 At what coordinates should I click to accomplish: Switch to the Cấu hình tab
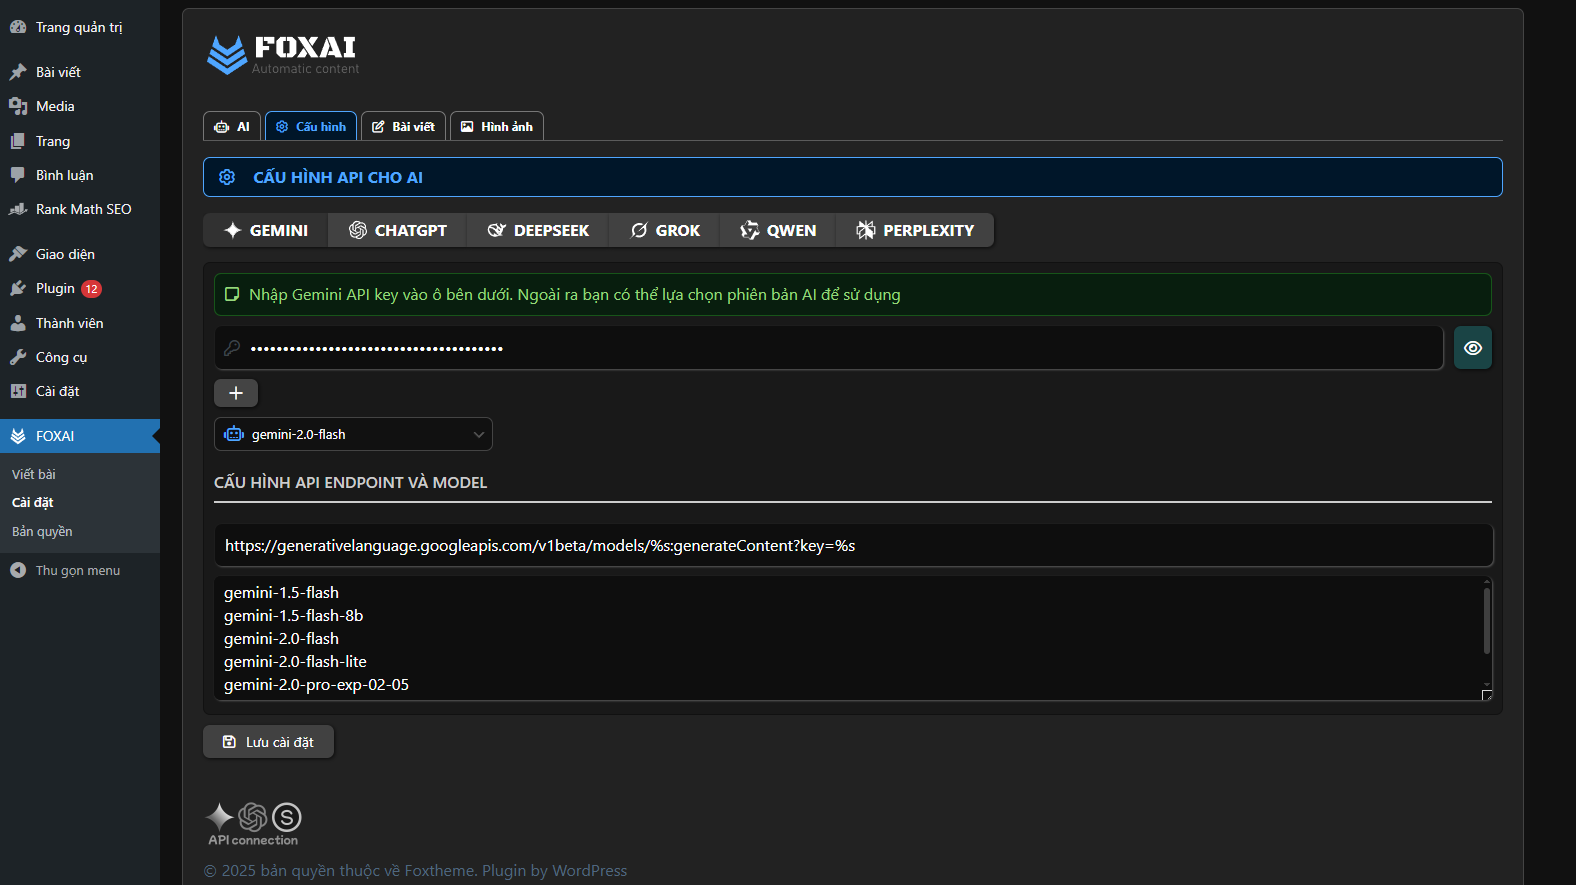[x=311, y=126]
